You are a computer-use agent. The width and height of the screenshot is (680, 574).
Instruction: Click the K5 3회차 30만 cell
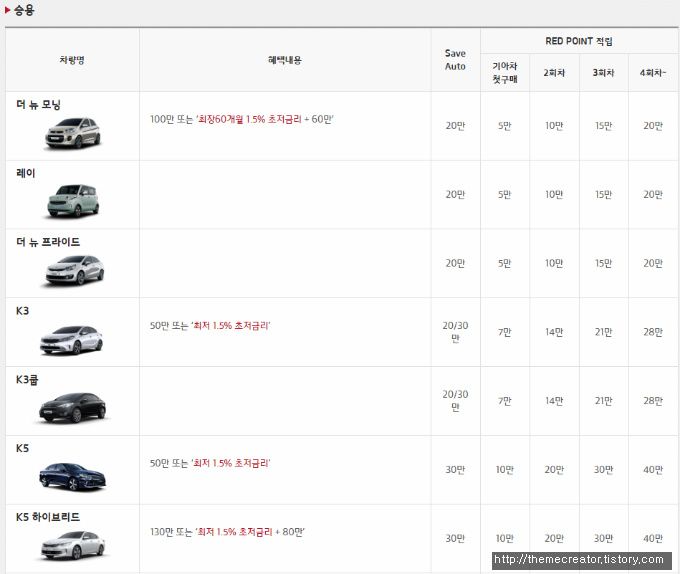pos(604,470)
